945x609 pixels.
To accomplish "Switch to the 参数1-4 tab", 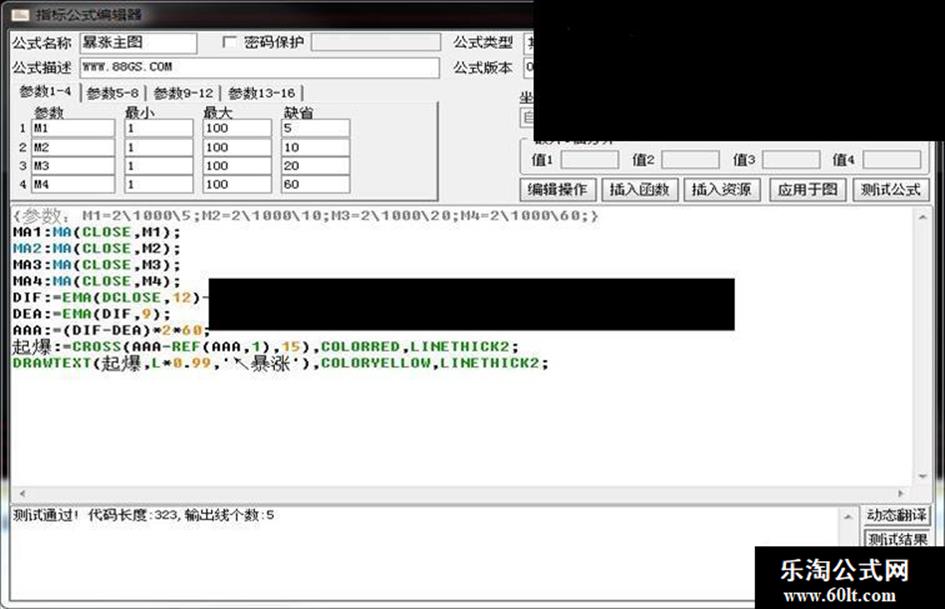I will (45, 92).
